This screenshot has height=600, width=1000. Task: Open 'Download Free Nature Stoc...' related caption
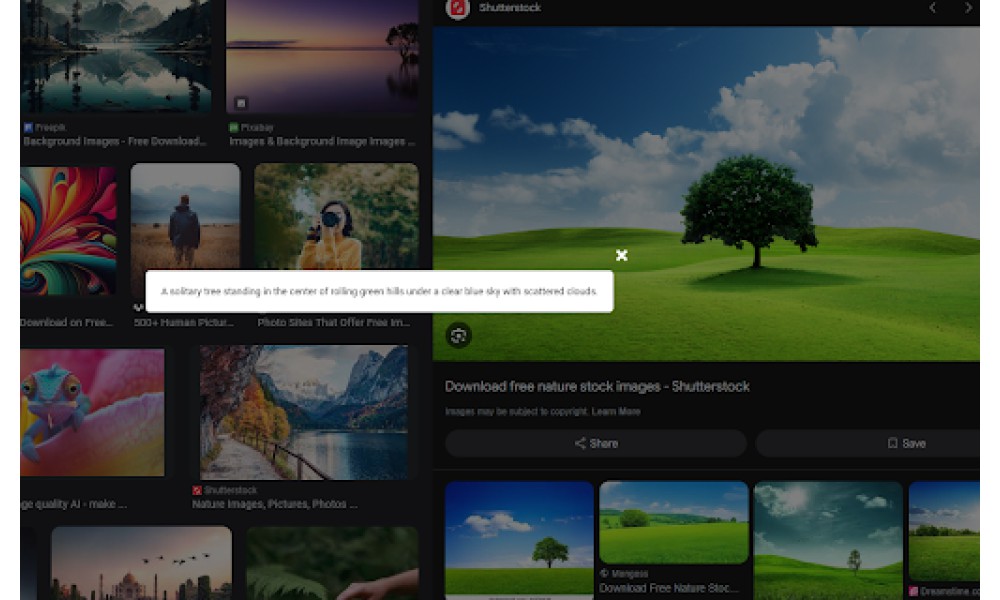[668, 588]
